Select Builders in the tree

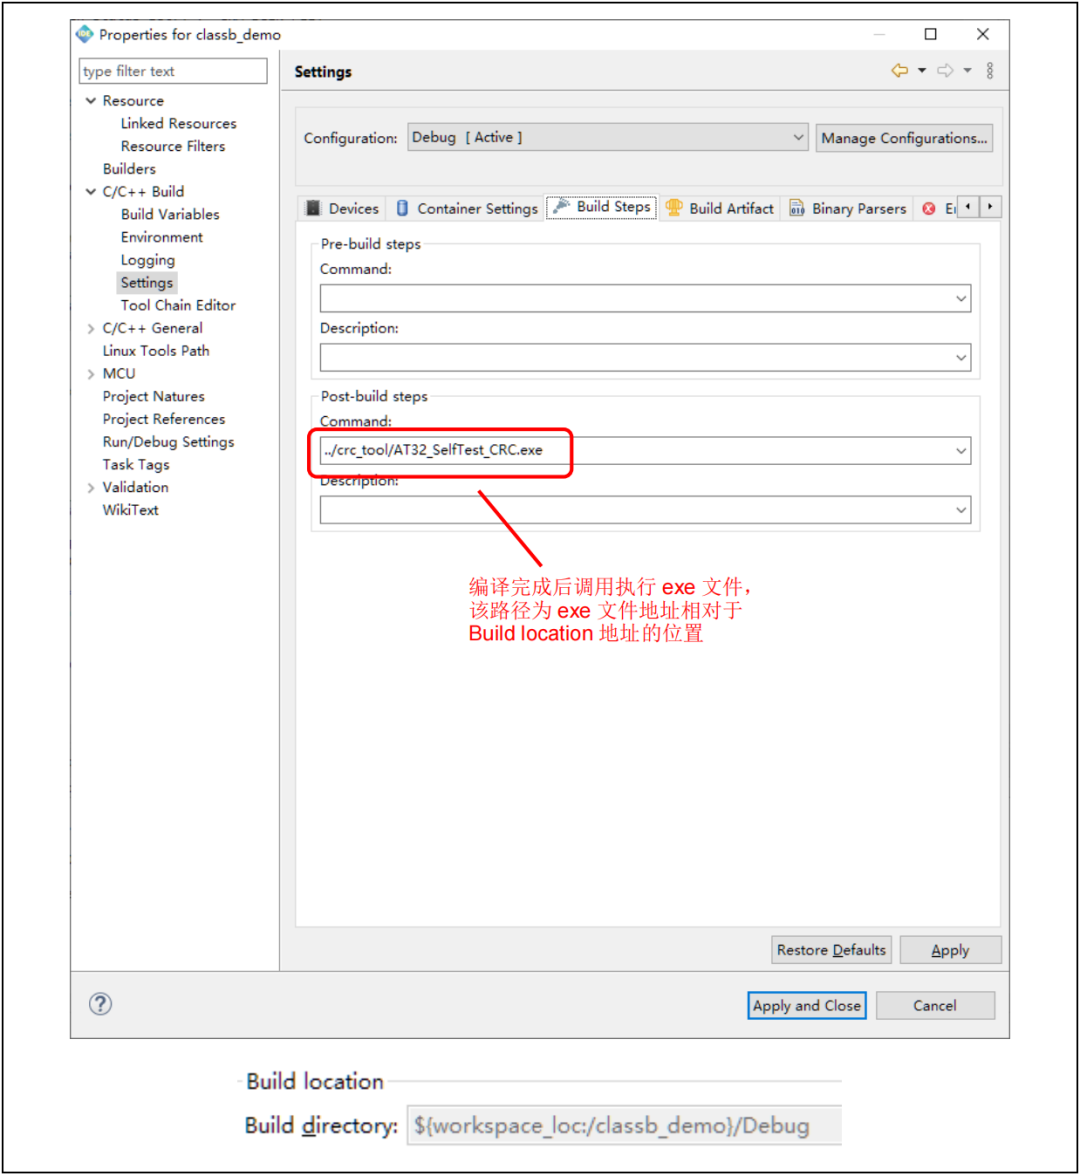click(x=129, y=169)
